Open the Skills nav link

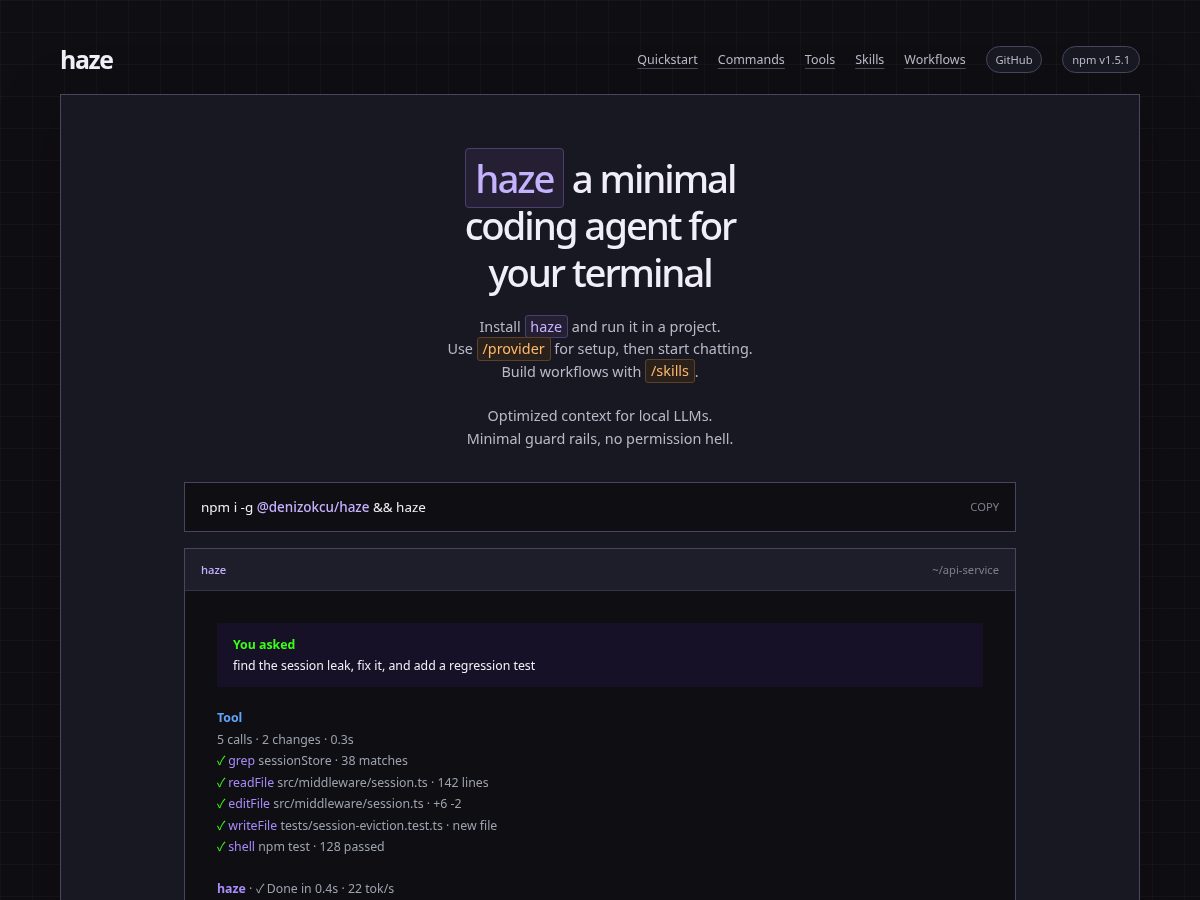pos(869,60)
